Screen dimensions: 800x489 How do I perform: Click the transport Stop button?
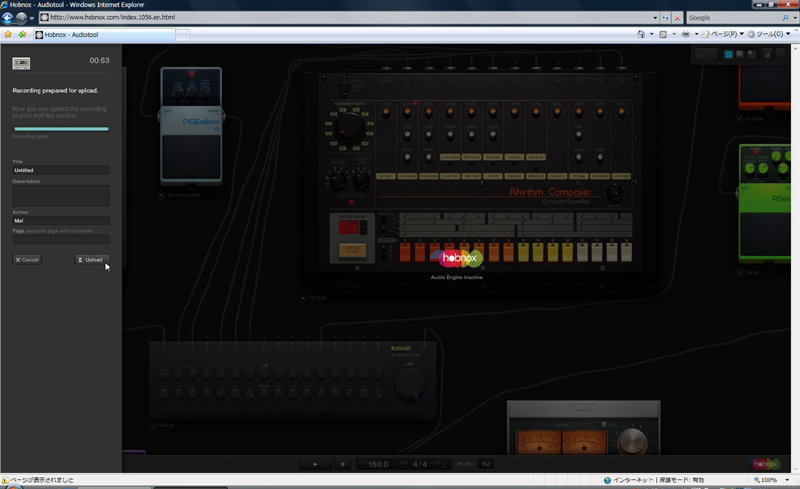[x=342, y=464]
